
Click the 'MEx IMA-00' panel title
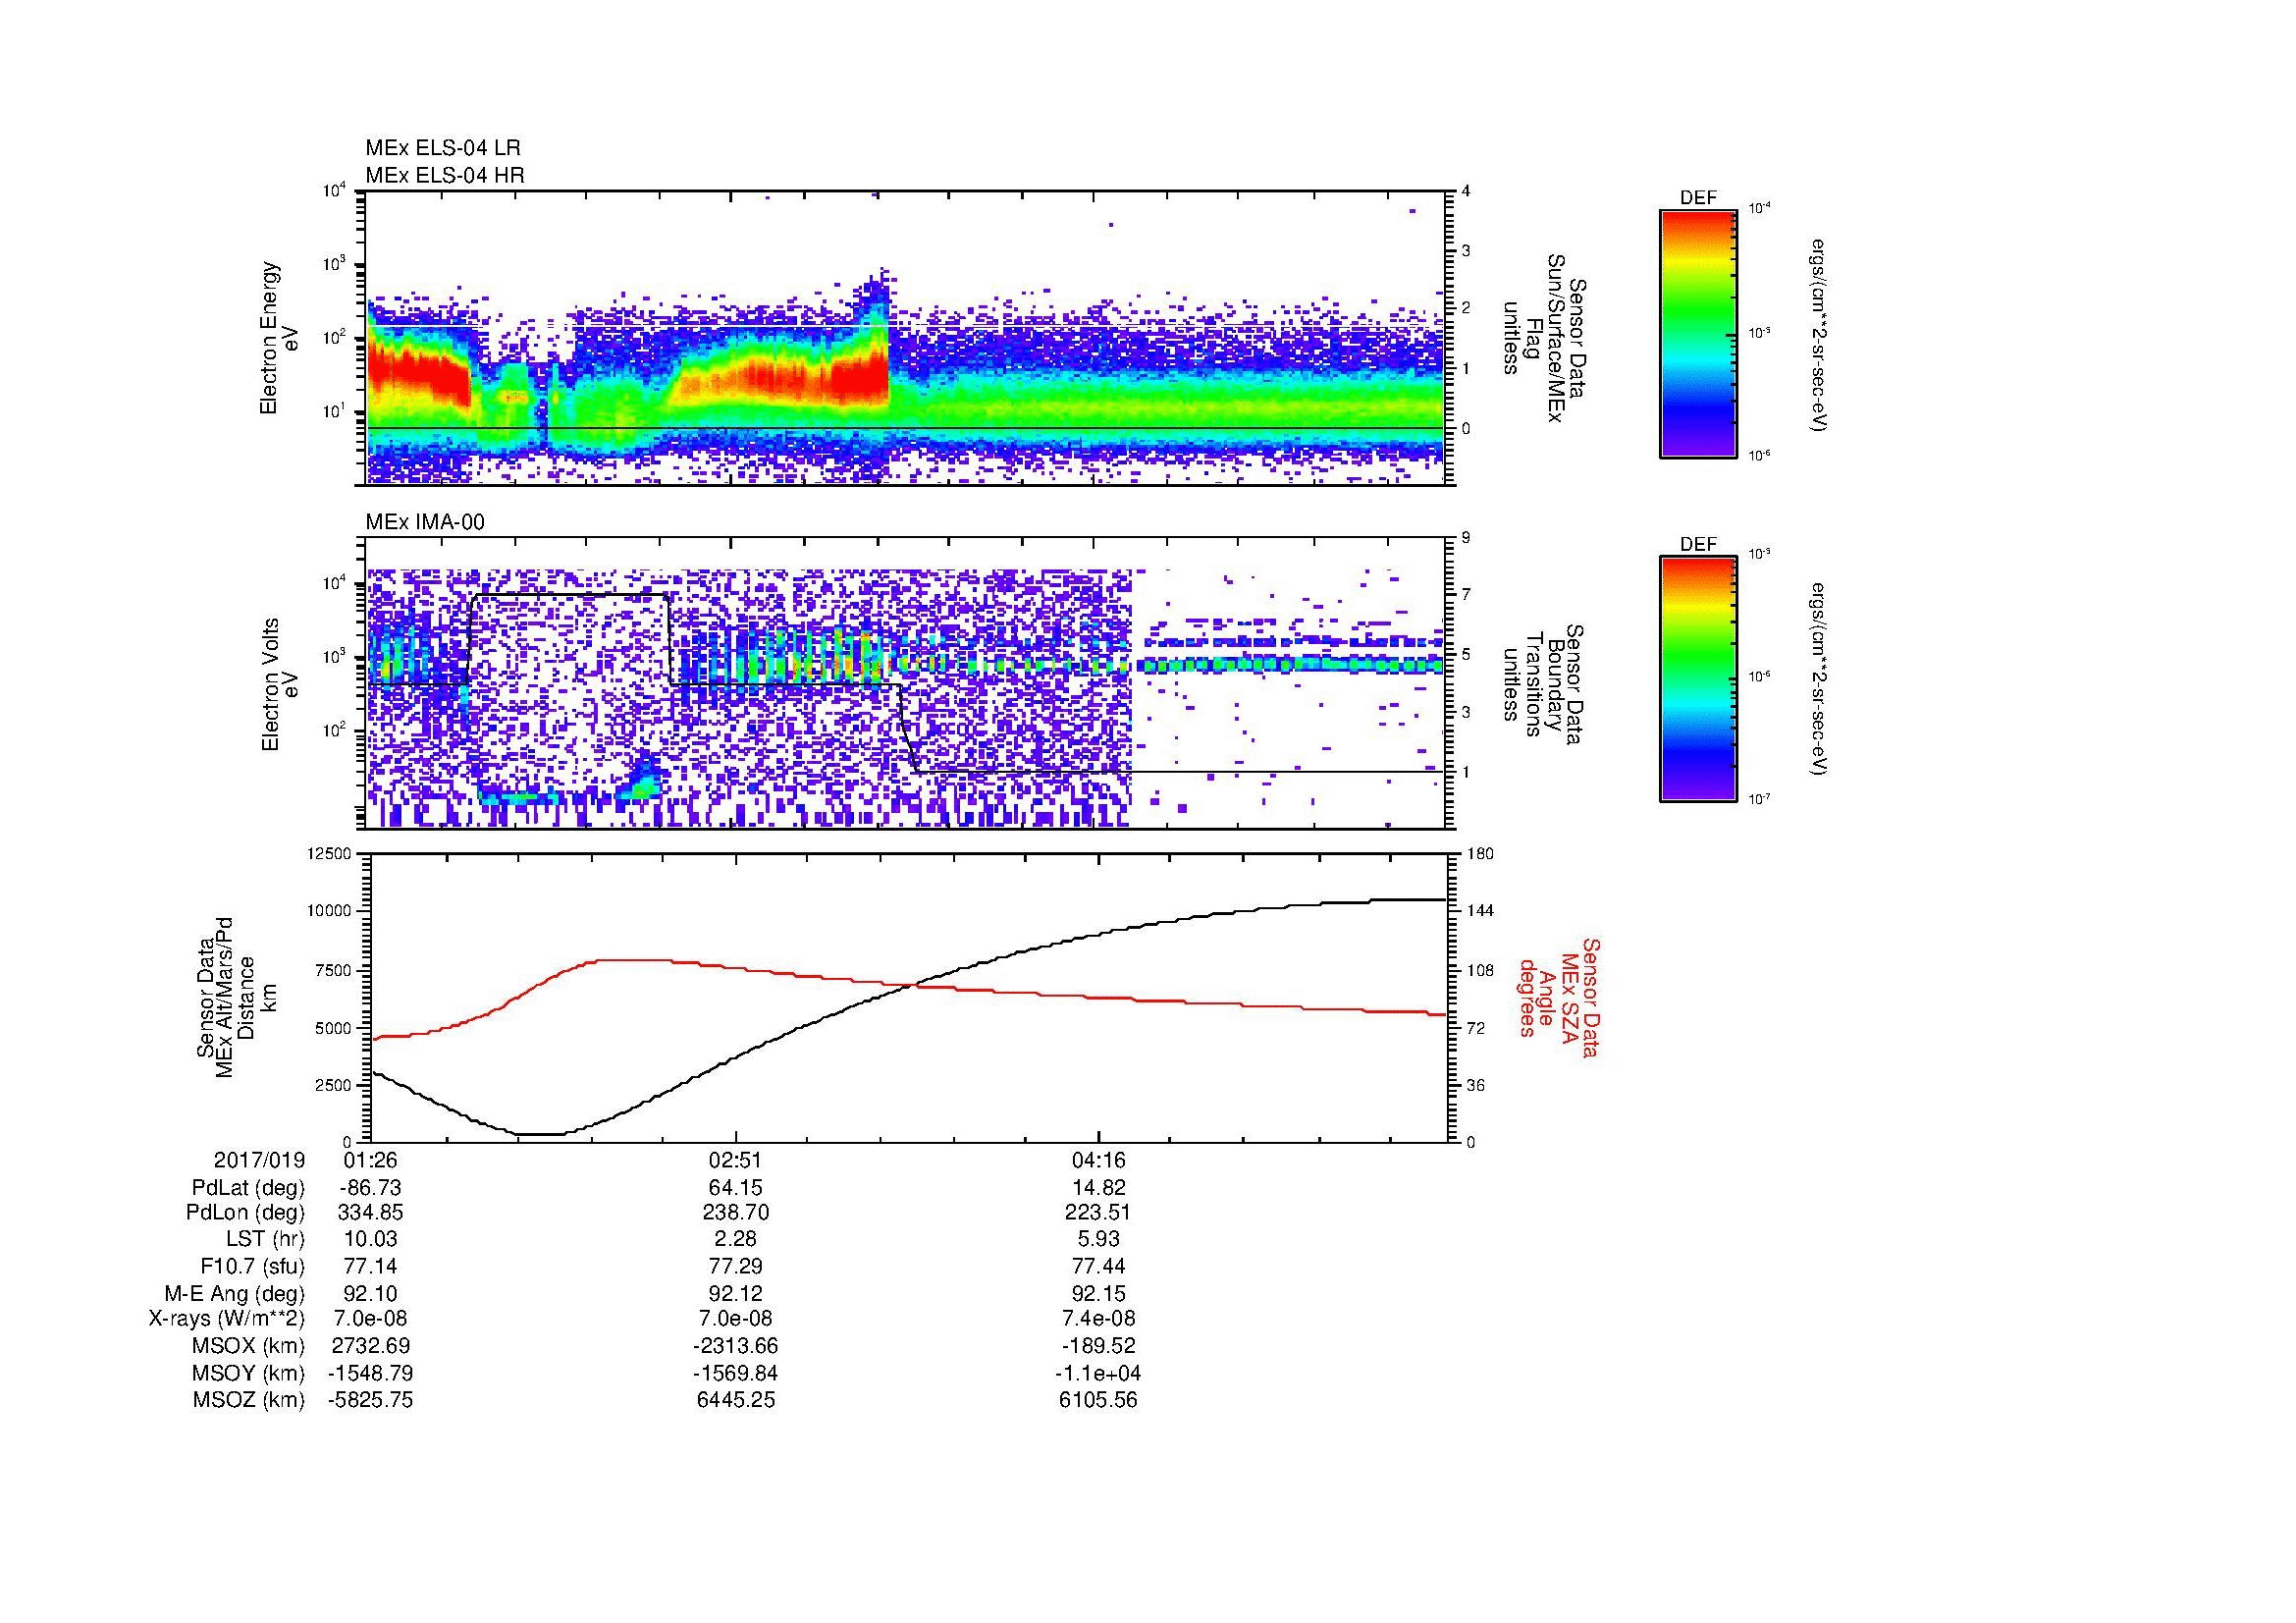coord(425,522)
